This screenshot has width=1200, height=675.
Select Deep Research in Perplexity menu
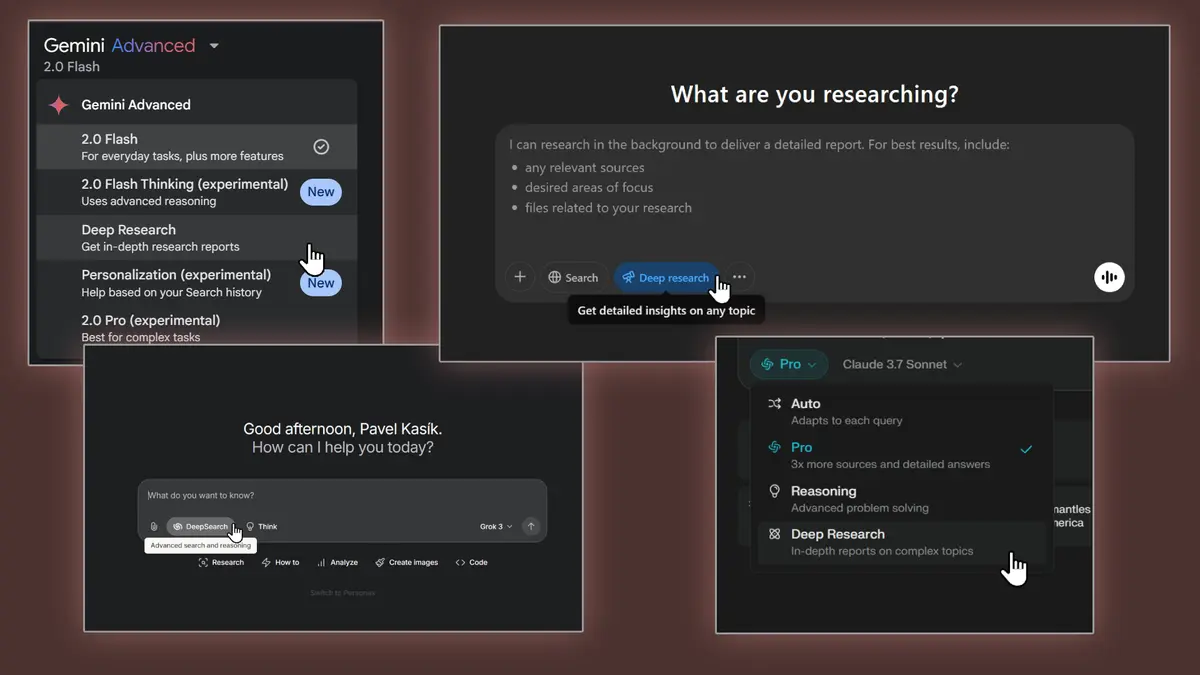tap(901, 542)
